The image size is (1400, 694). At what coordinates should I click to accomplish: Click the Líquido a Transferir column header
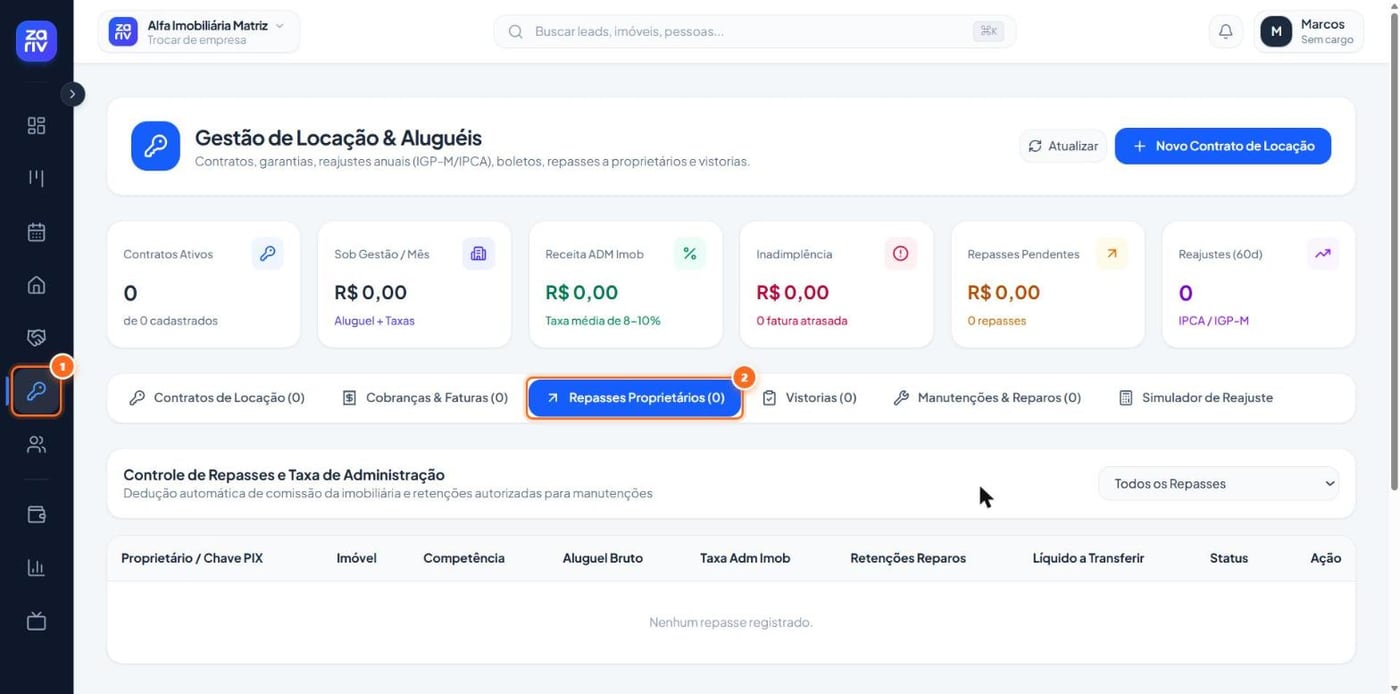1088,558
